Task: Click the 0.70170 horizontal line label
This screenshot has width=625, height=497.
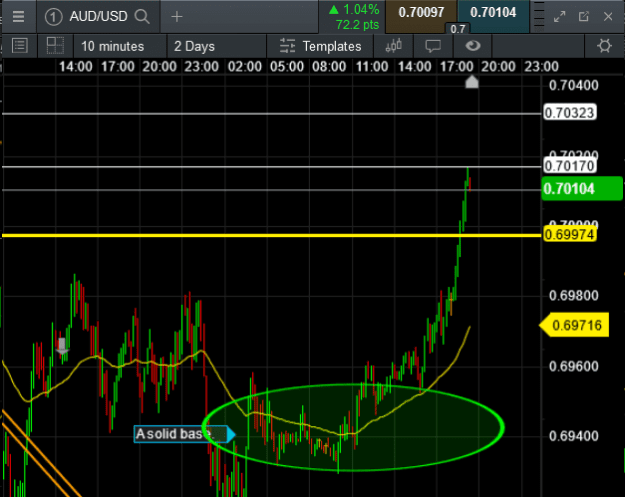Action: pos(569,166)
